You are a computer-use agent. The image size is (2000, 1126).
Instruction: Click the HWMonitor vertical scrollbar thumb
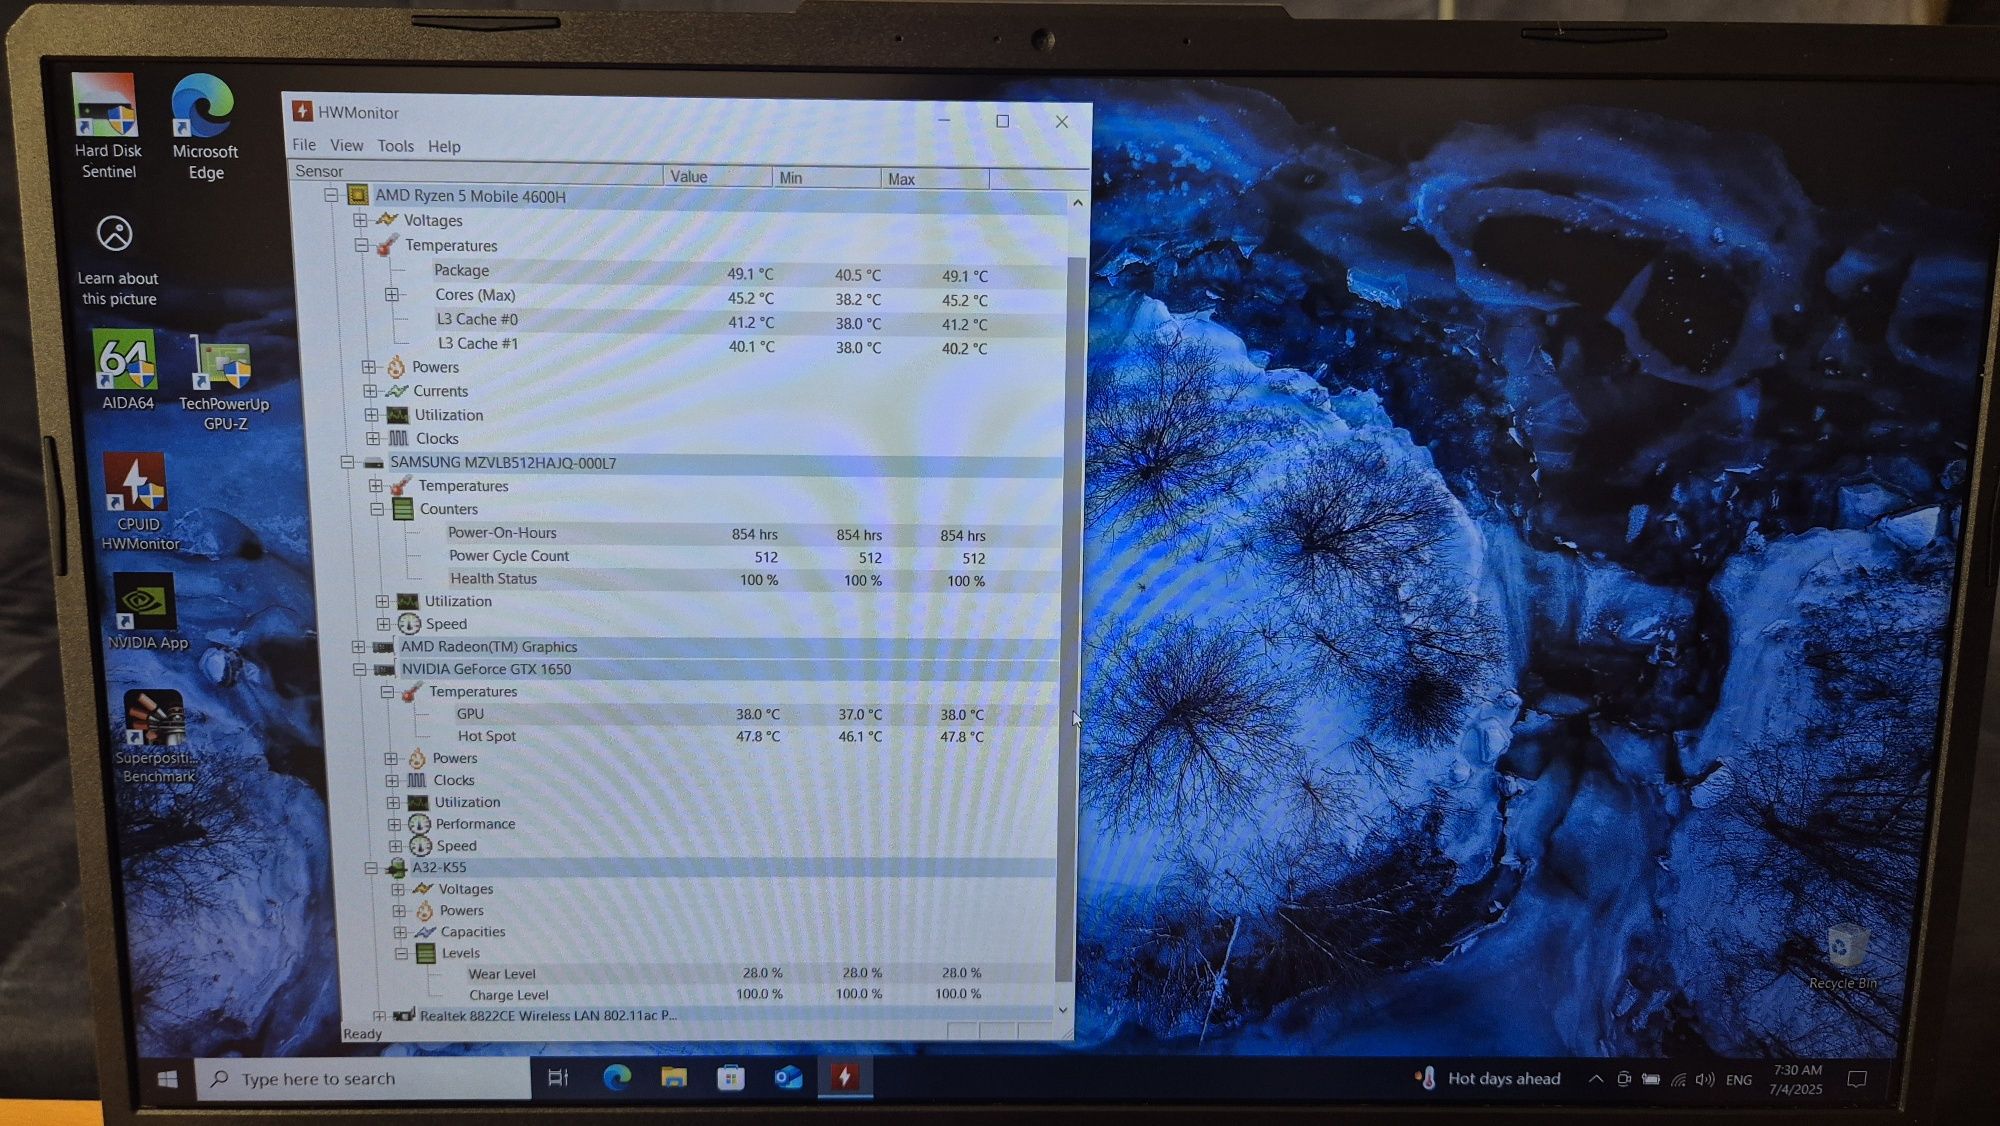coord(1071,620)
